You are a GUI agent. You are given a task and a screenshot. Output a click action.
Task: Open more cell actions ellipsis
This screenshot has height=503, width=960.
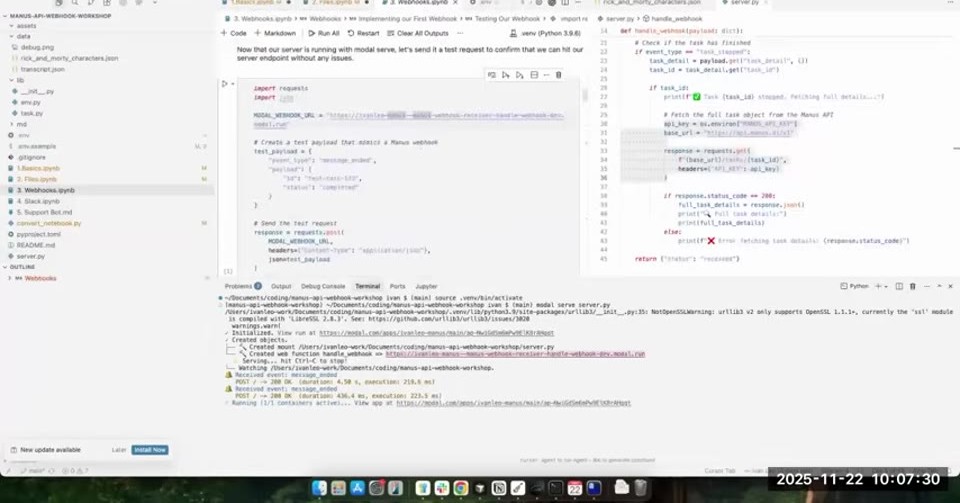pyautogui.click(x=546, y=75)
